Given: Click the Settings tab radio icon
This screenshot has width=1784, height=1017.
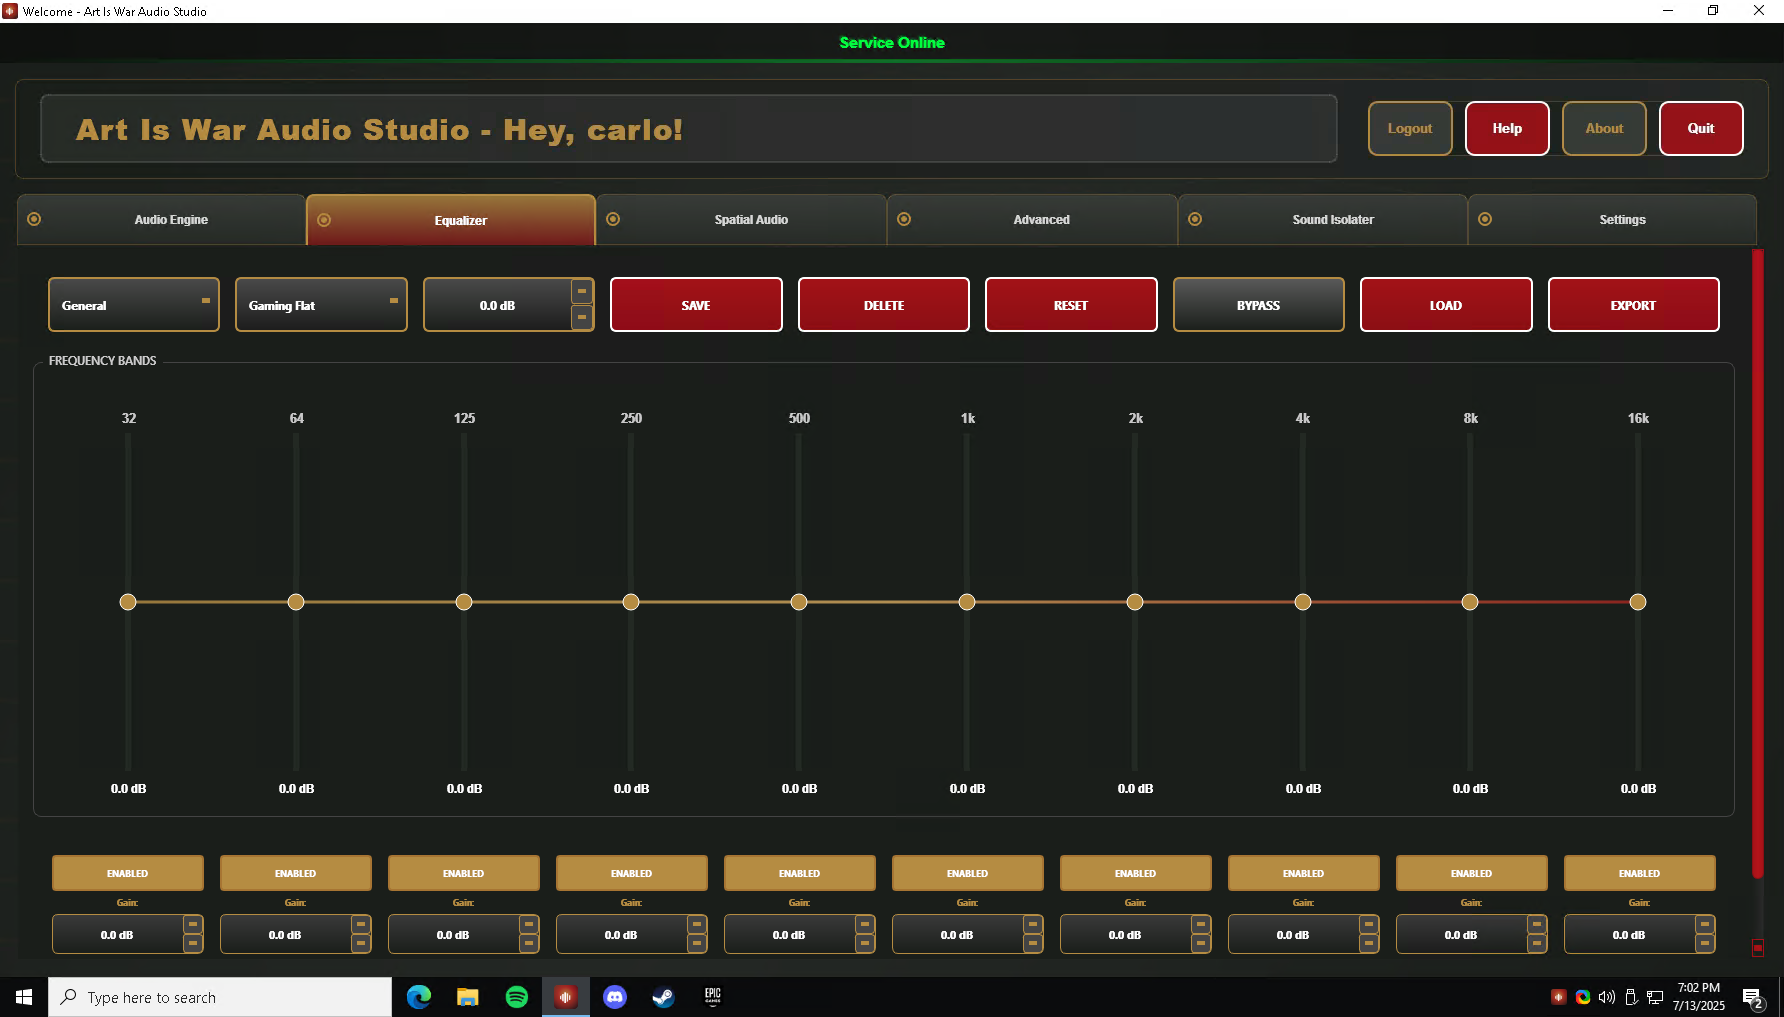Looking at the screenshot, I should coord(1485,219).
